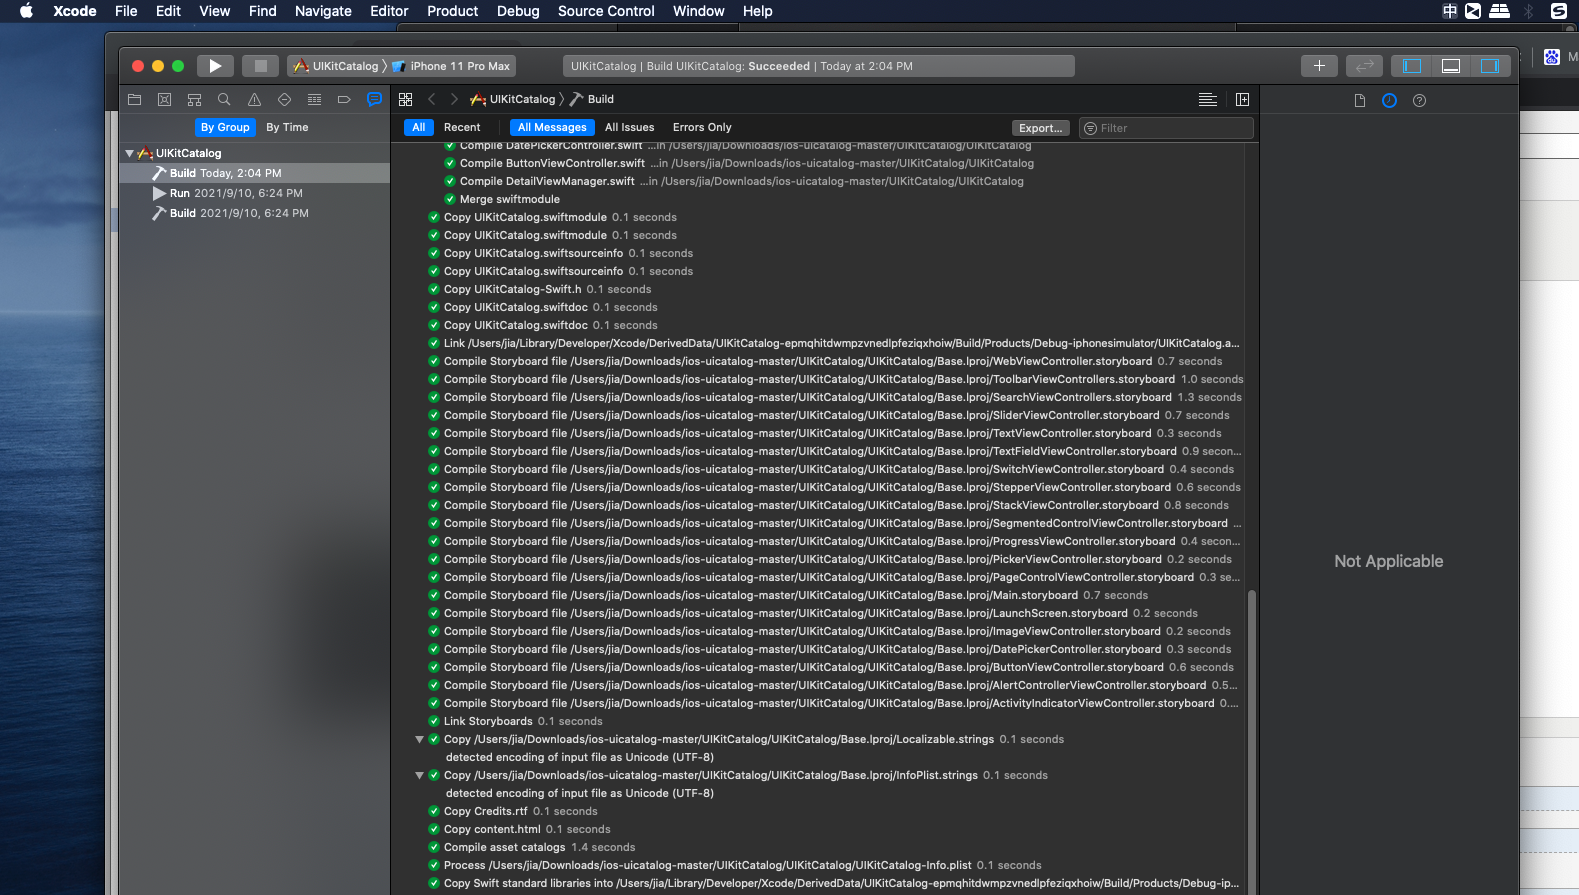Select Build 2021/9/10, 6:24 PM report

click(x=255, y=213)
